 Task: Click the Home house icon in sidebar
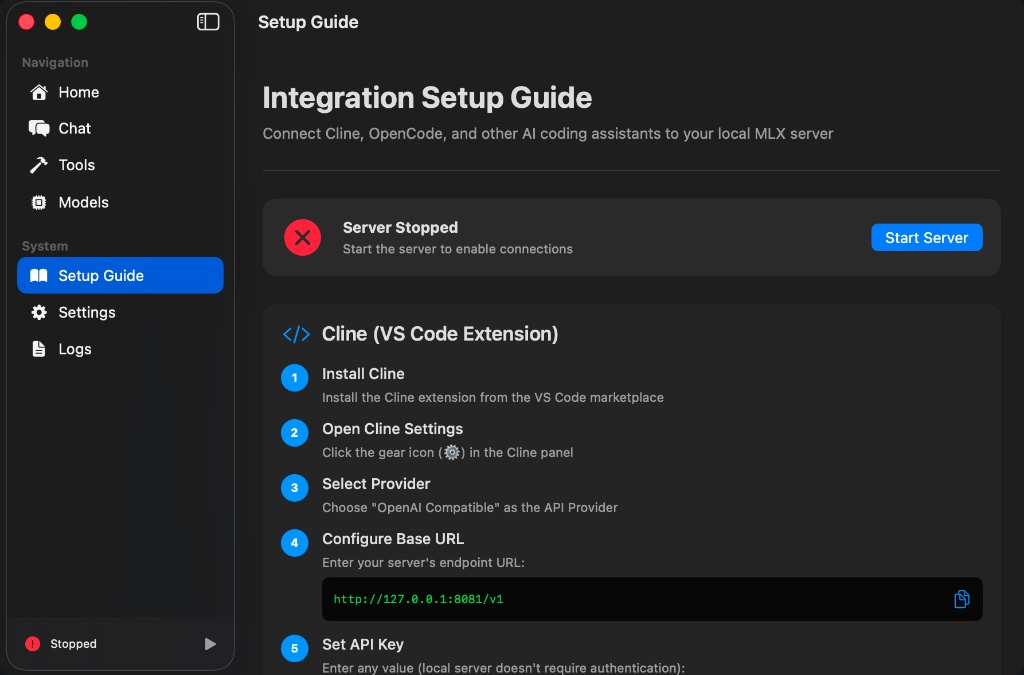(x=37, y=92)
